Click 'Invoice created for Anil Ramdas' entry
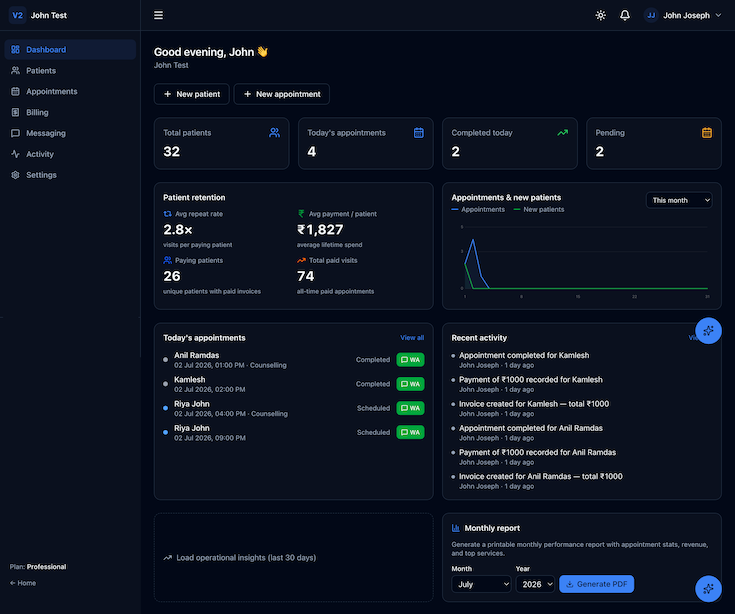 540,476
